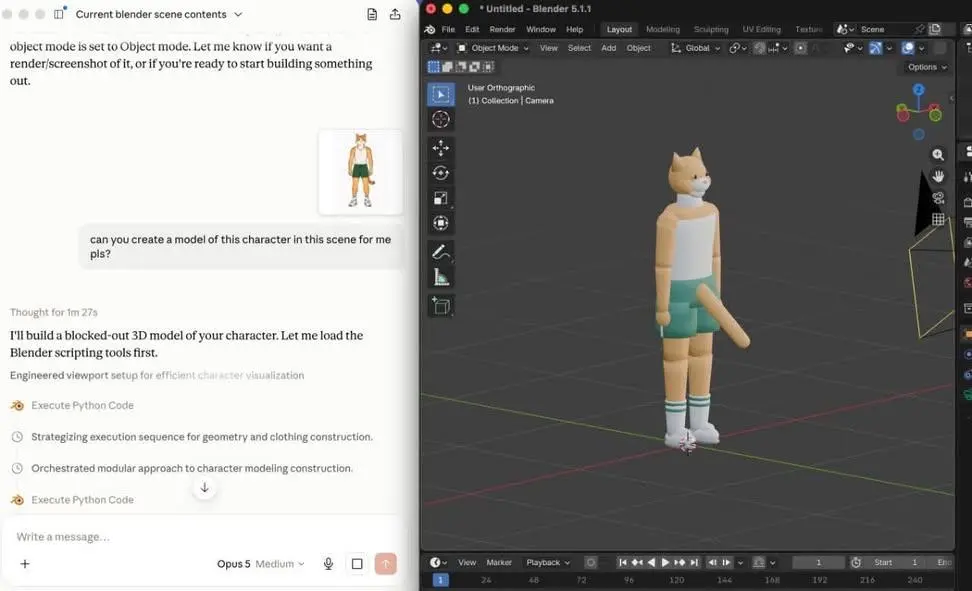
Task: Click the Start frame field
Action: coord(896,562)
